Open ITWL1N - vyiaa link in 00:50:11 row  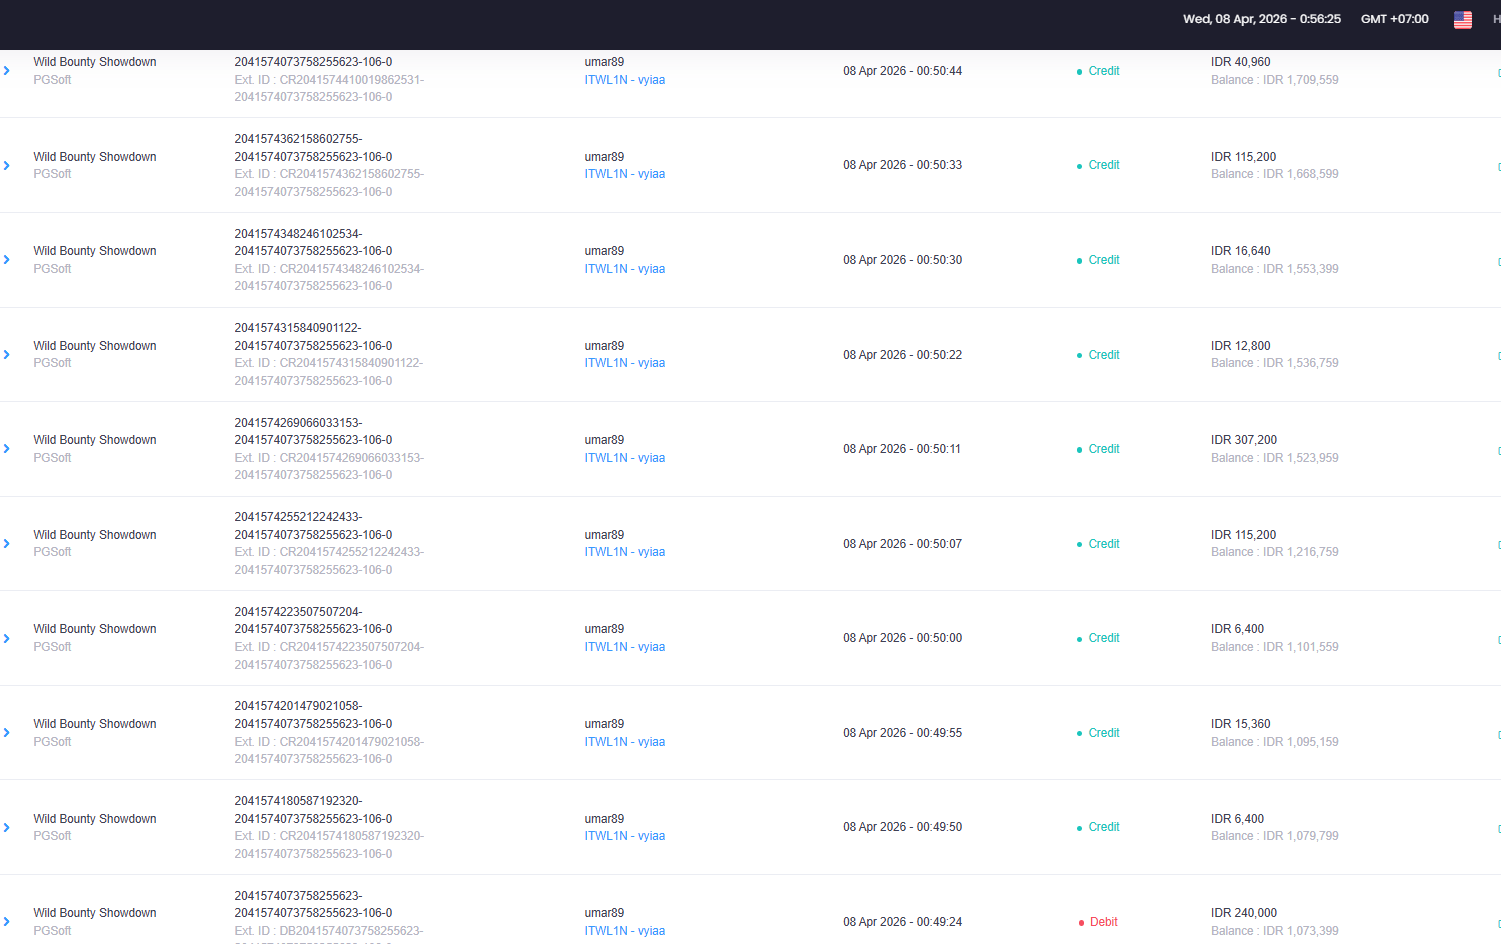coord(625,458)
